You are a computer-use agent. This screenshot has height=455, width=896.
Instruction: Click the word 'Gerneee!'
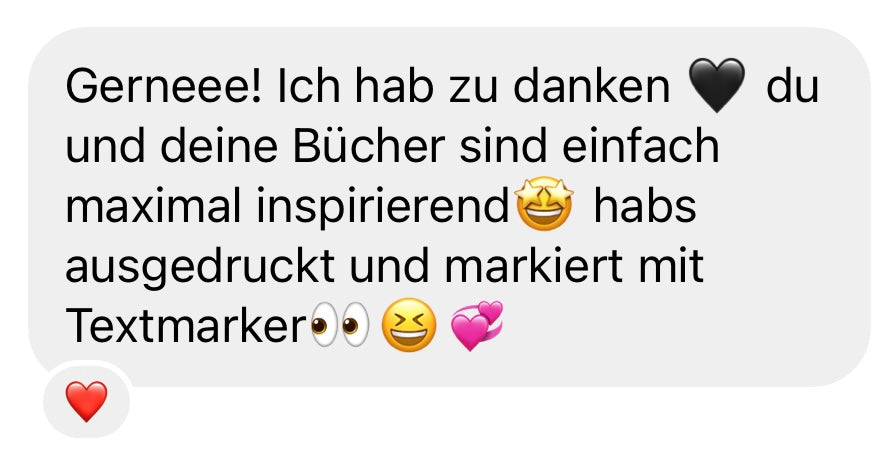(x=164, y=87)
